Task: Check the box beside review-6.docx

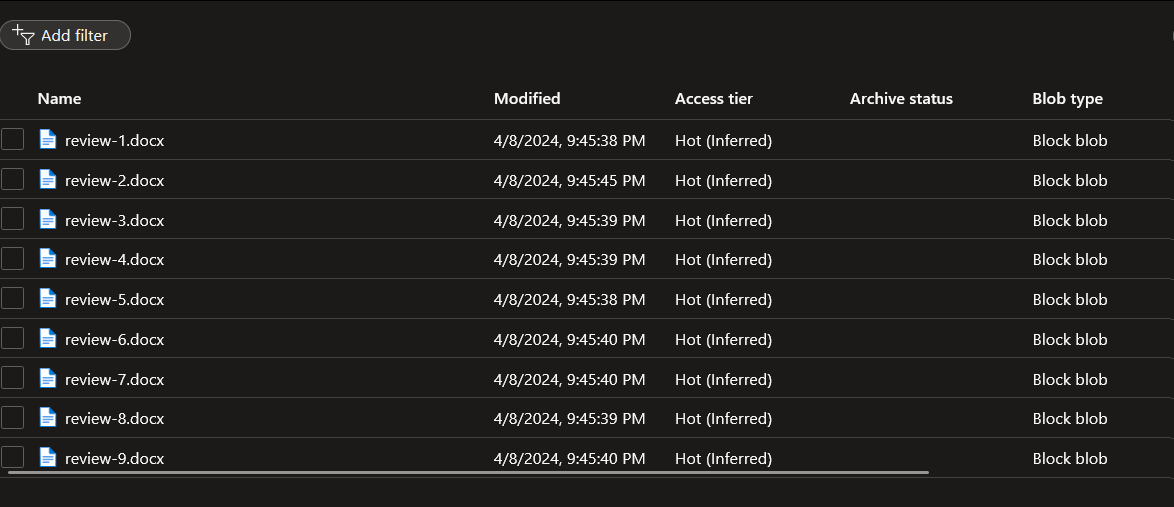Action: point(12,338)
